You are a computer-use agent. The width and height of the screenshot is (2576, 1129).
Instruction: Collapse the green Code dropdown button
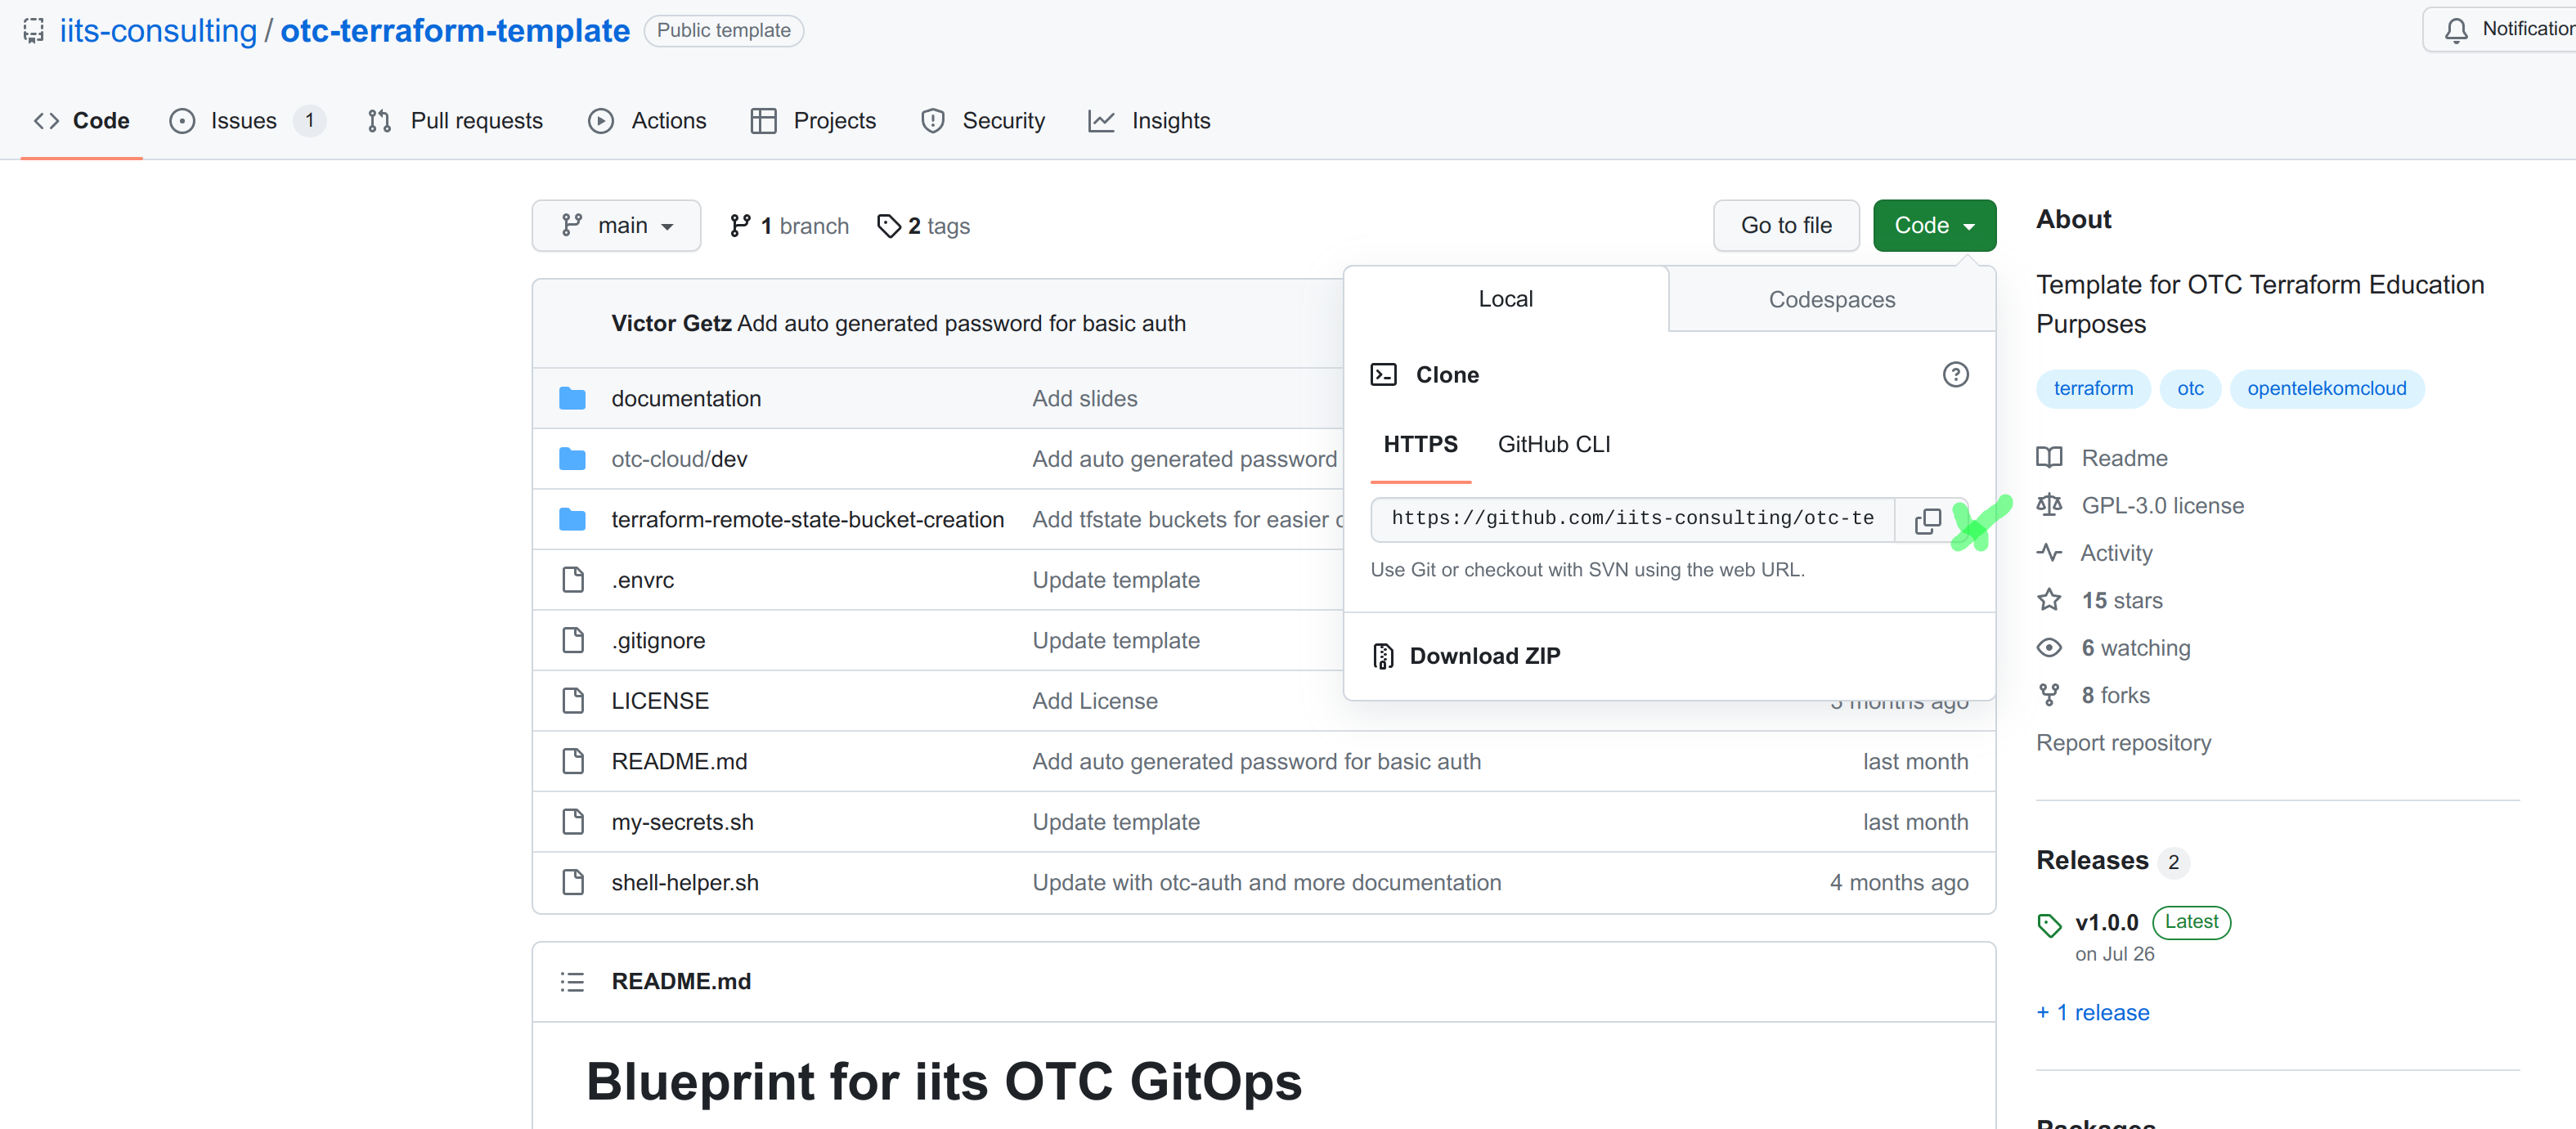(1933, 226)
